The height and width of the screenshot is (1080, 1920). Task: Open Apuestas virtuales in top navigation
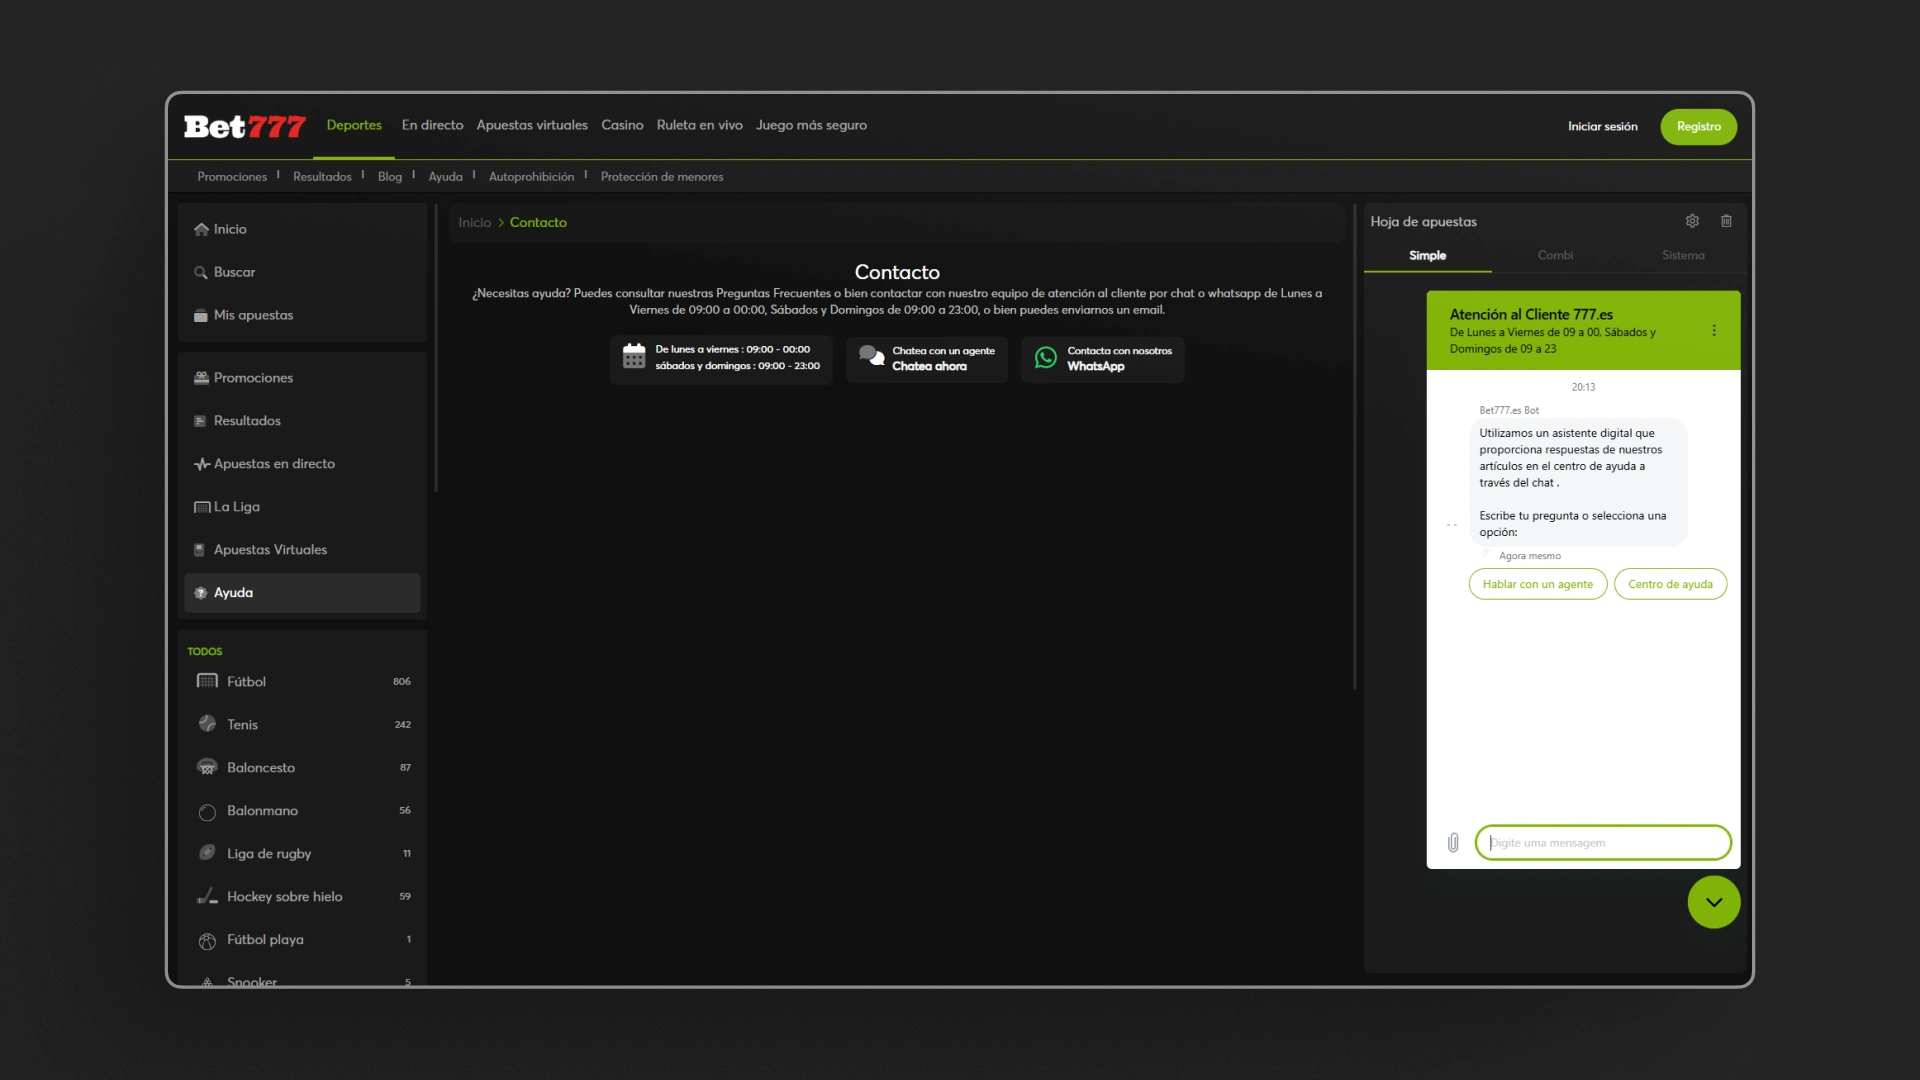pyautogui.click(x=532, y=126)
